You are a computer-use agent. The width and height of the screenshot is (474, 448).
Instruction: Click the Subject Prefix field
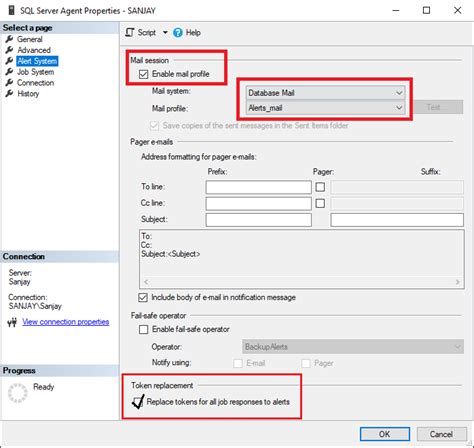click(259, 220)
